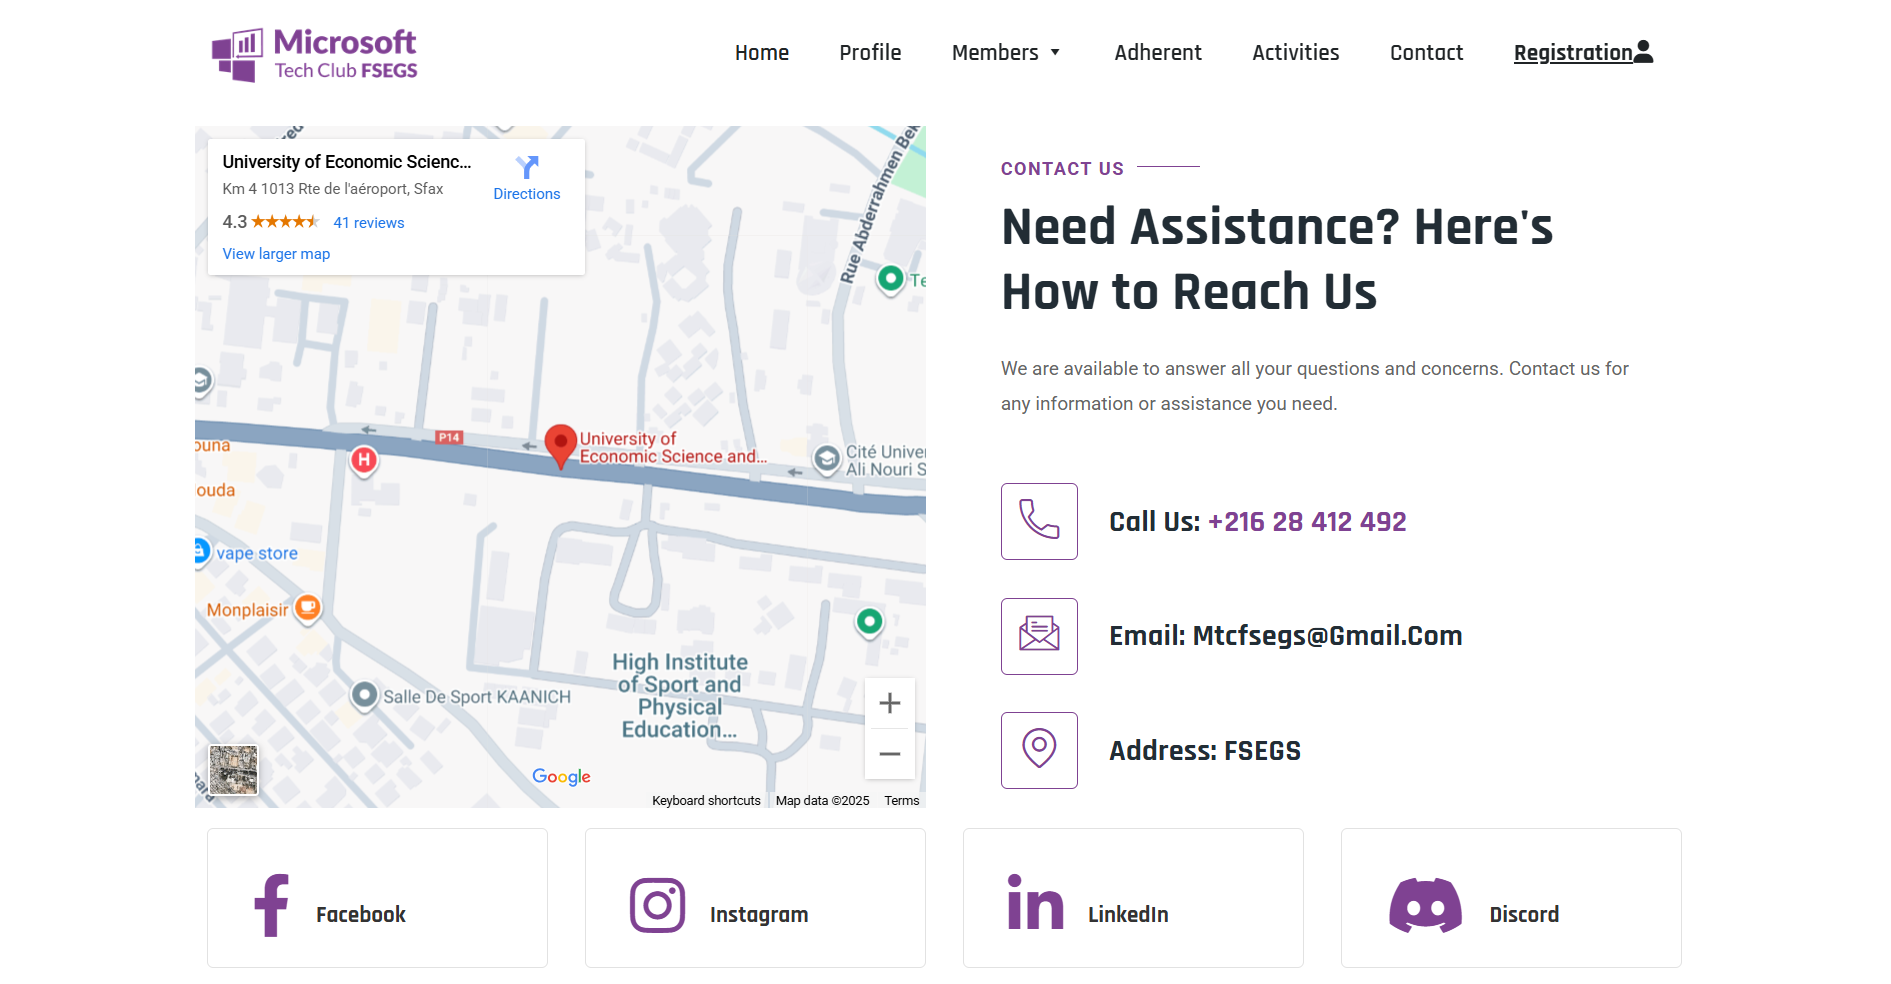Viewport: 1891px width, 984px height.
Task: Click the phone icon box
Action: (x=1039, y=521)
